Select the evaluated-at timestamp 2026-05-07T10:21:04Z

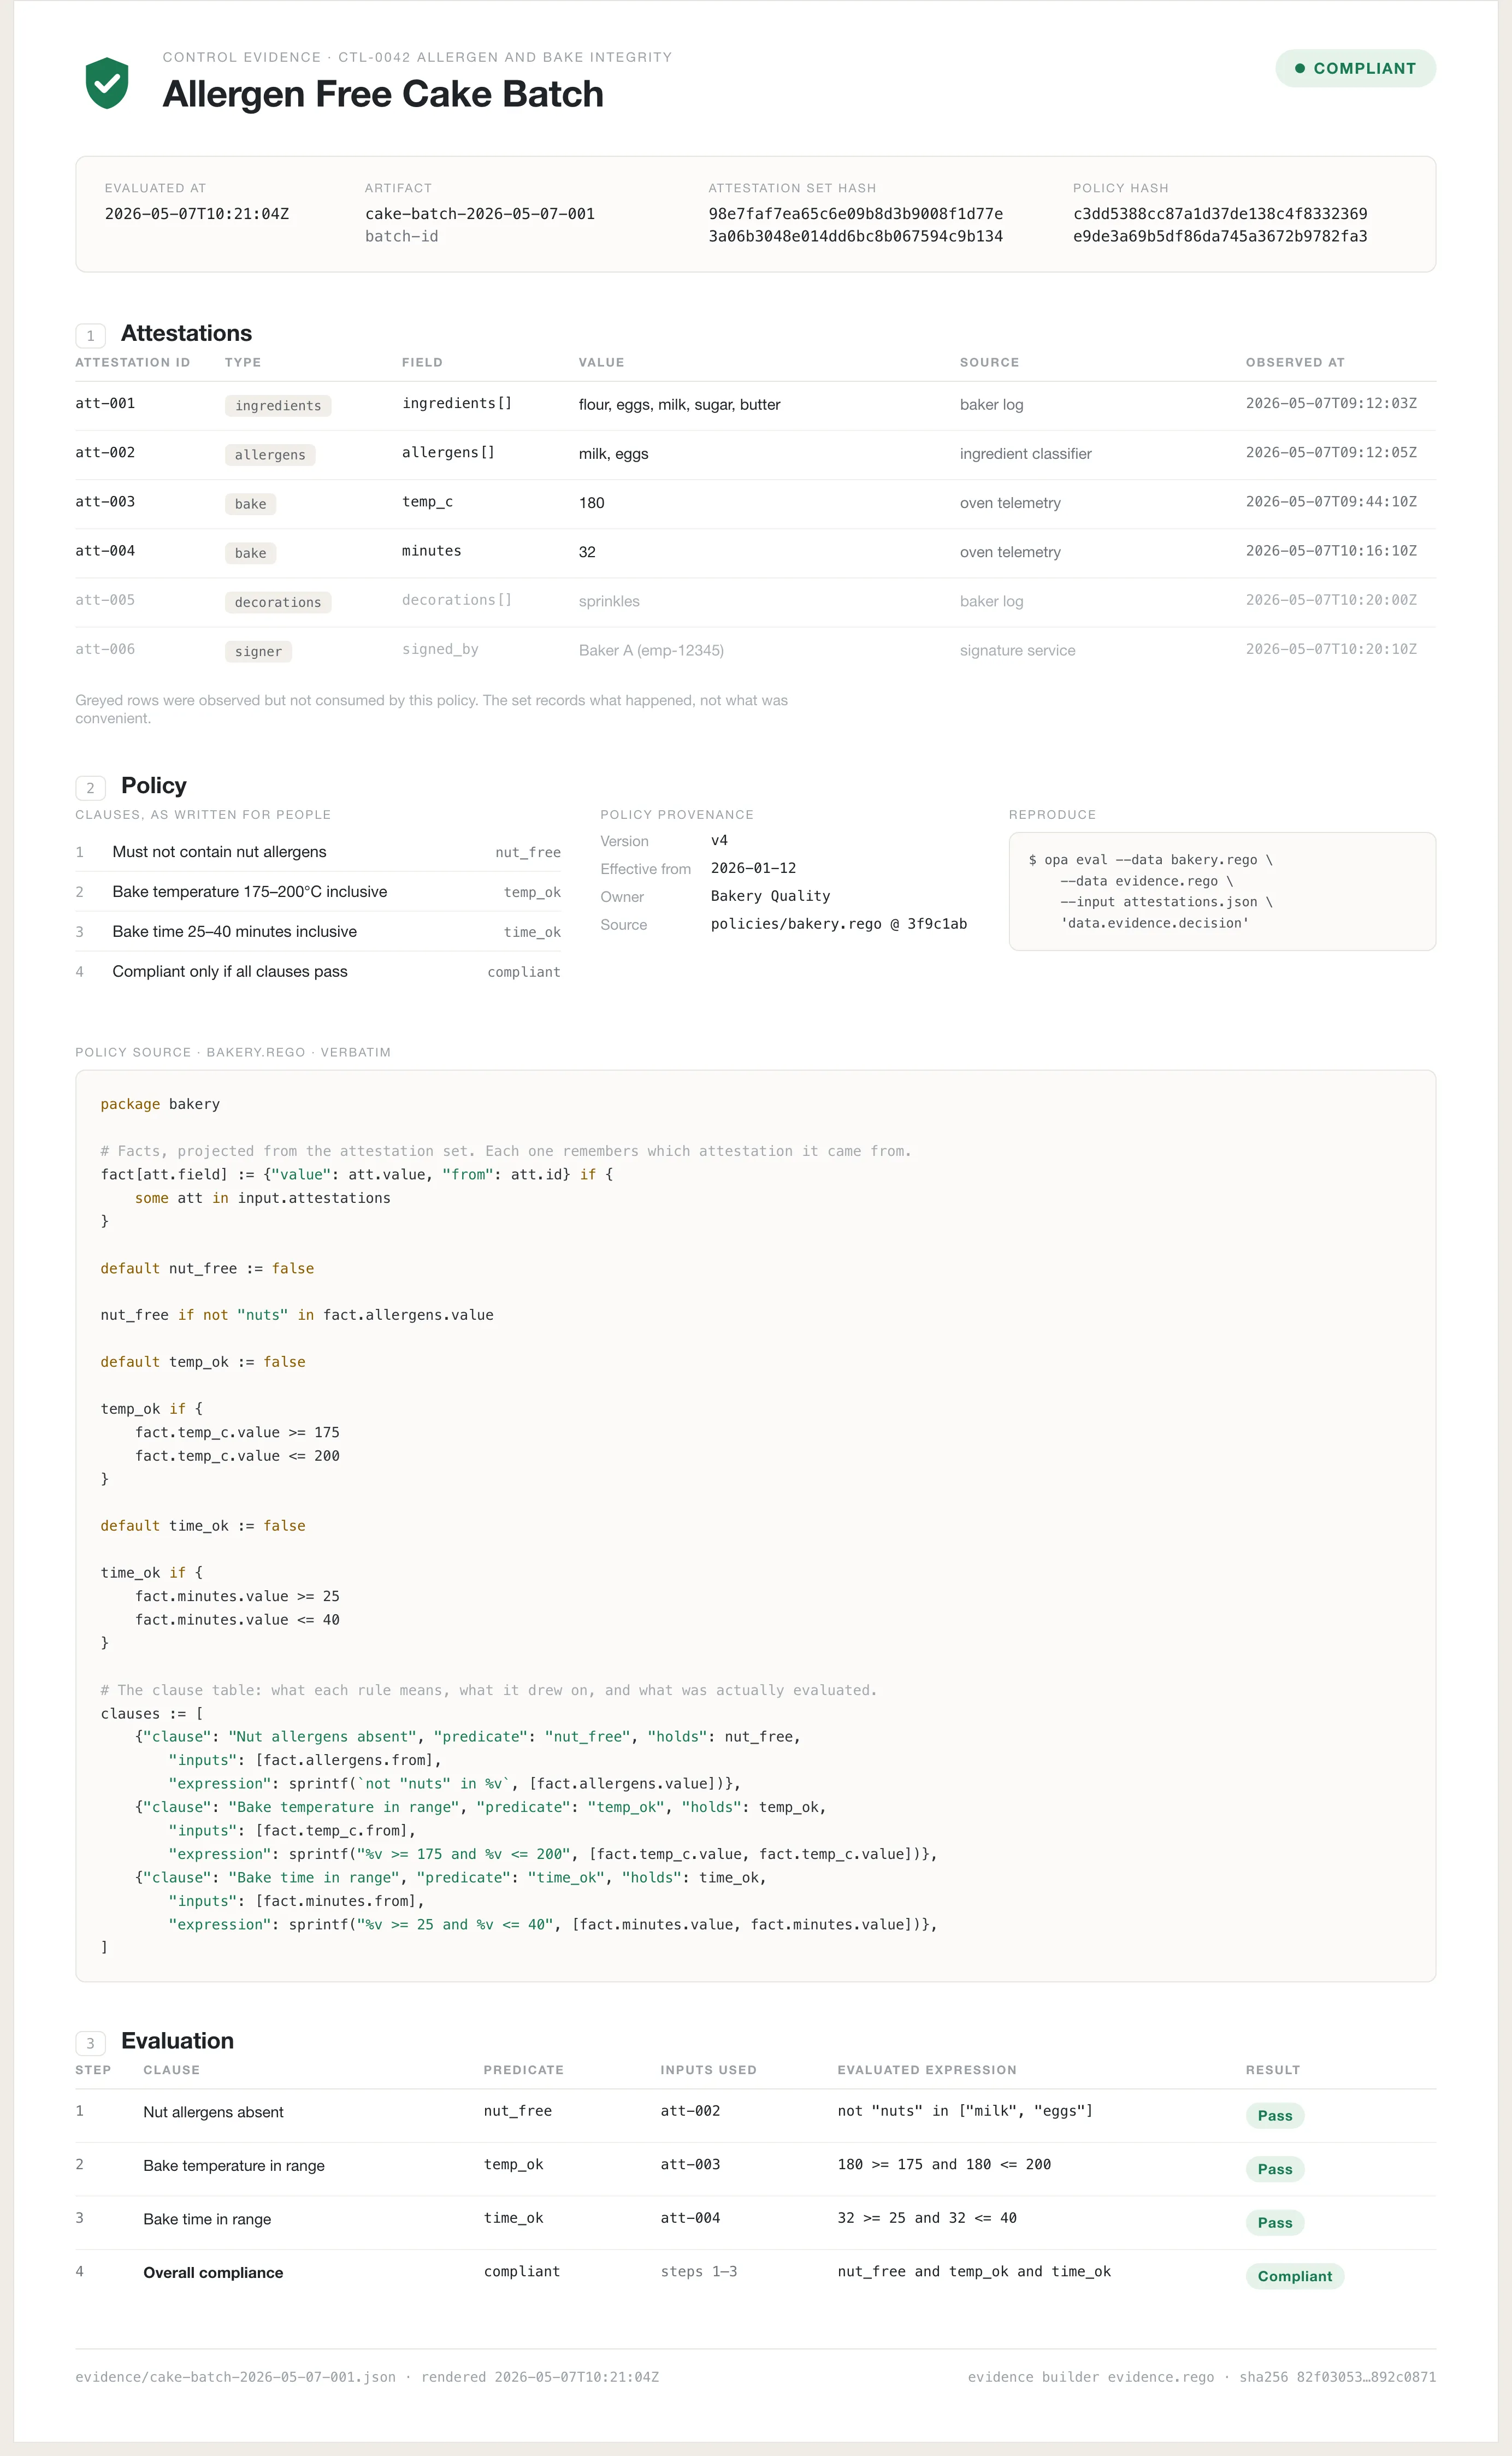click(x=197, y=214)
